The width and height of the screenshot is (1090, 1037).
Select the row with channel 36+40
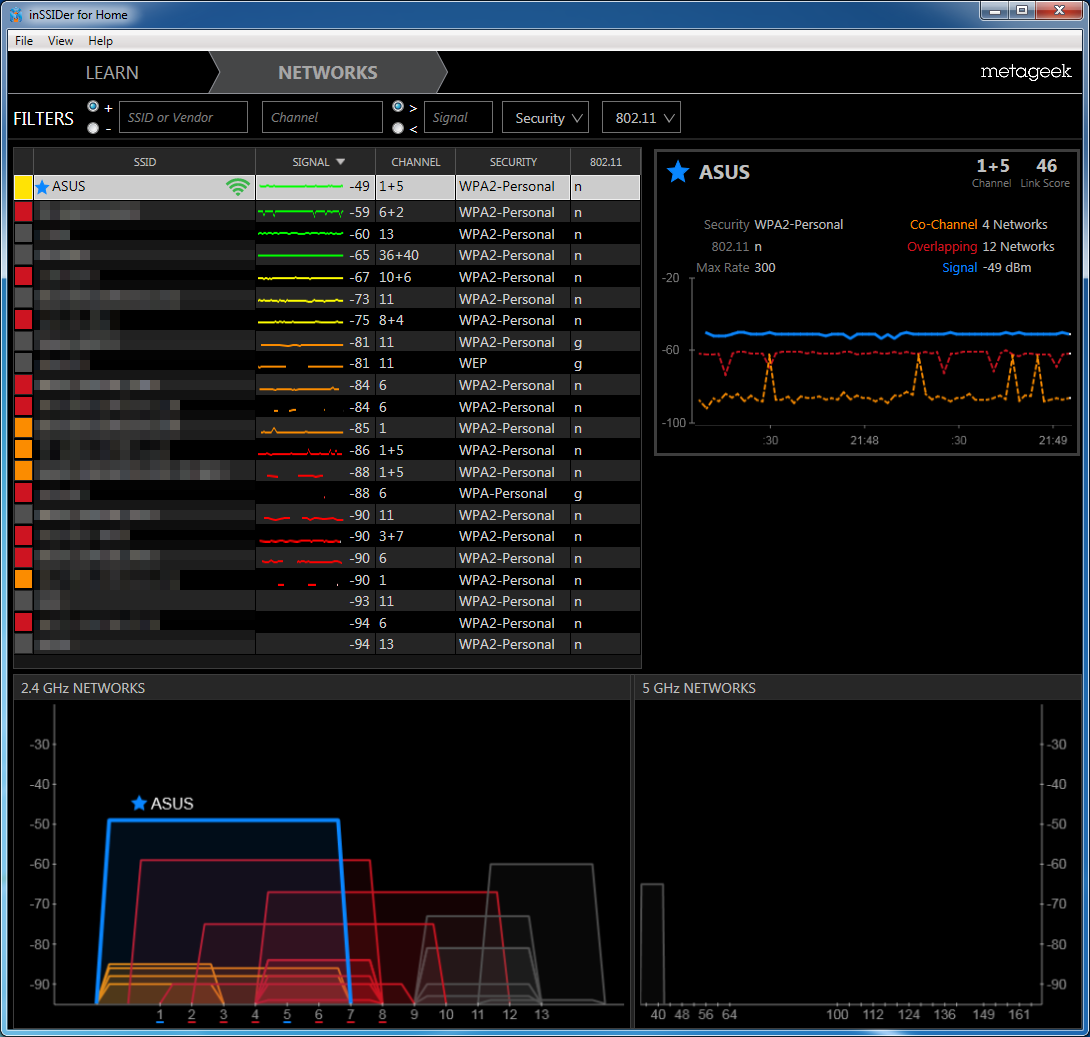327,255
